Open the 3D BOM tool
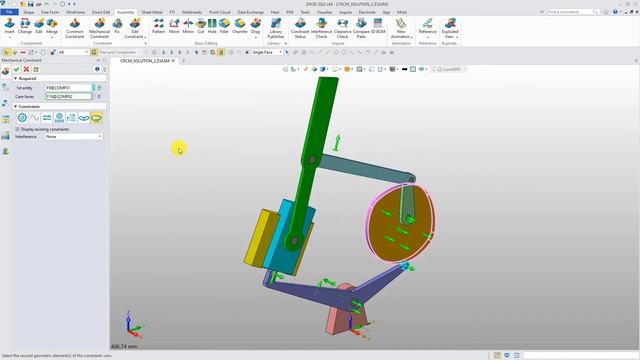 tap(378, 26)
